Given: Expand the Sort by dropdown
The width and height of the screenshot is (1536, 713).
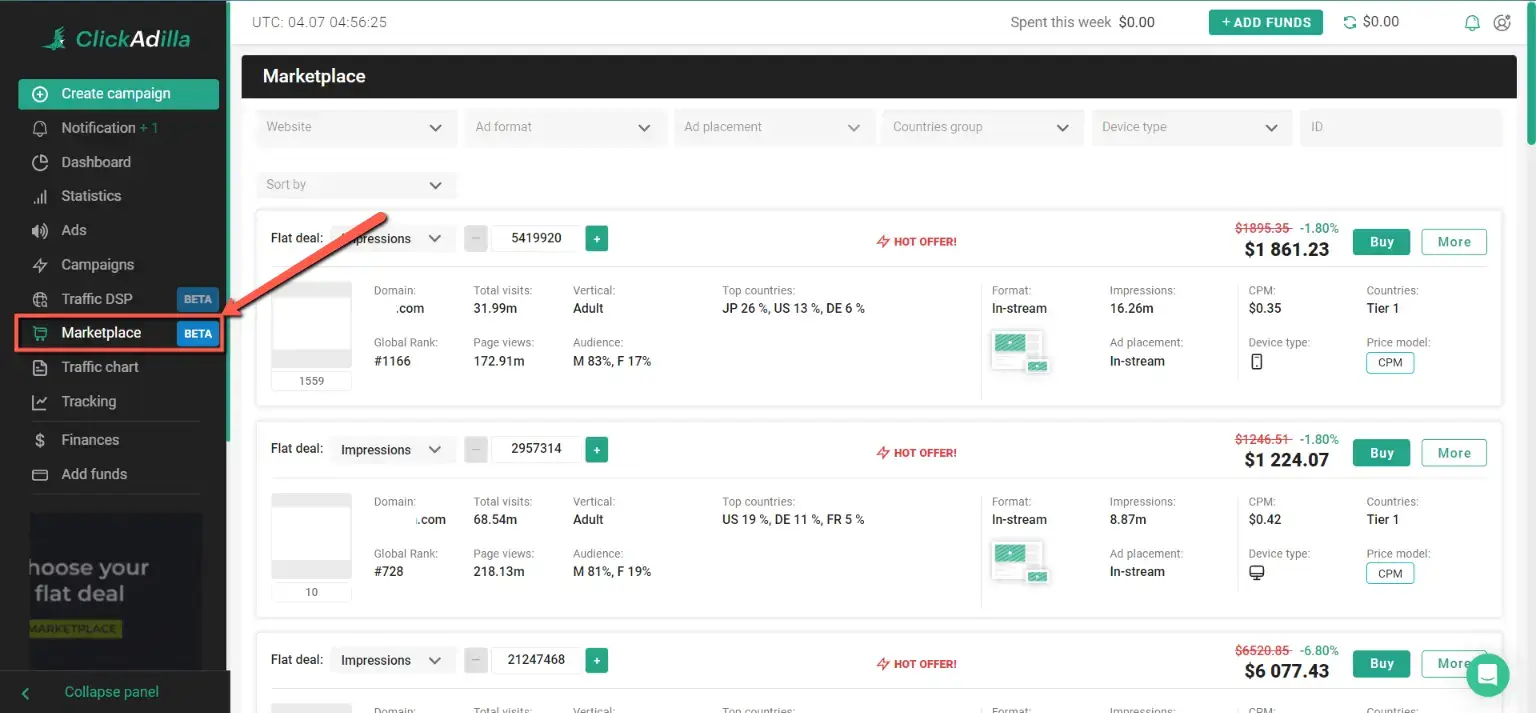Looking at the screenshot, I should tap(356, 185).
